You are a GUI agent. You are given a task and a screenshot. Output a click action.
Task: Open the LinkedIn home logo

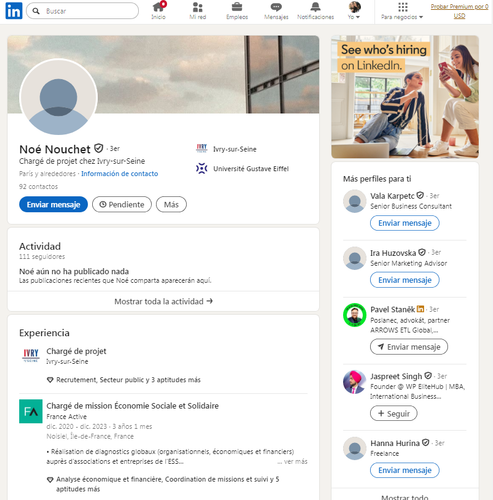pos(14,11)
